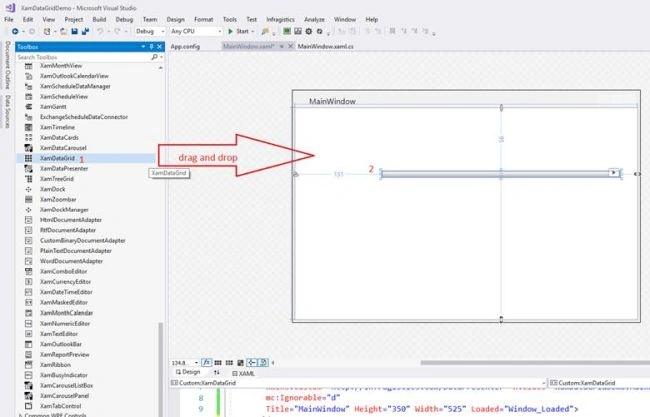This screenshot has width=650, height=417.
Task: Click the XamDataGrid control on the design surface
Action: [x=500, y=174]
